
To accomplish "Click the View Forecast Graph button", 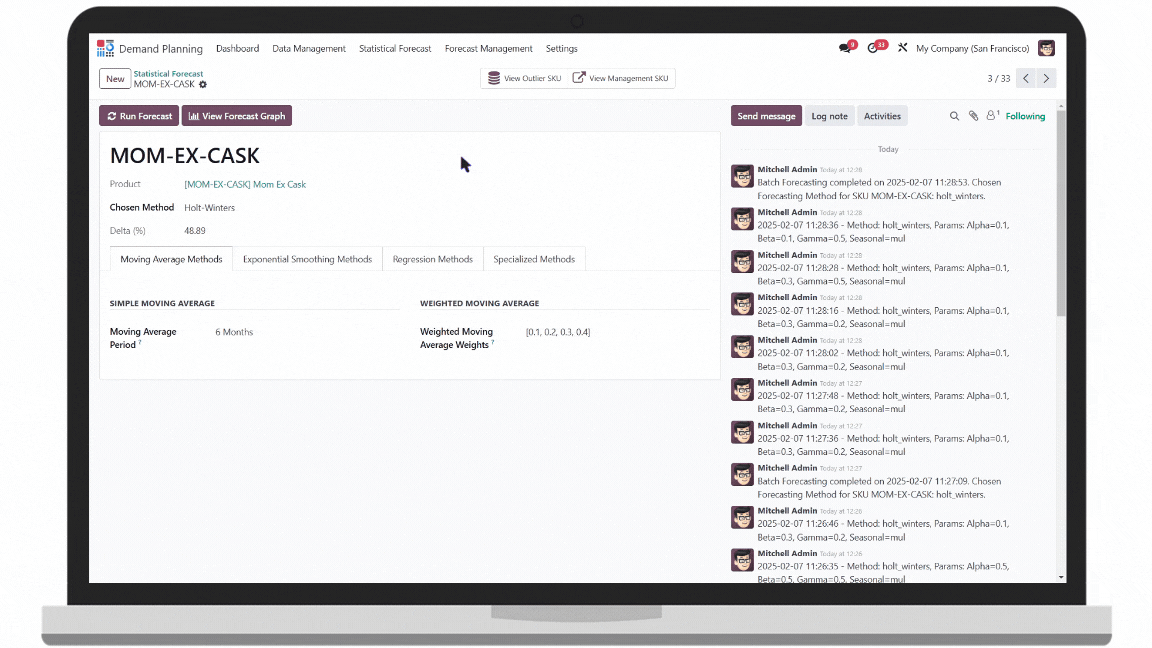I will [237, 116].
